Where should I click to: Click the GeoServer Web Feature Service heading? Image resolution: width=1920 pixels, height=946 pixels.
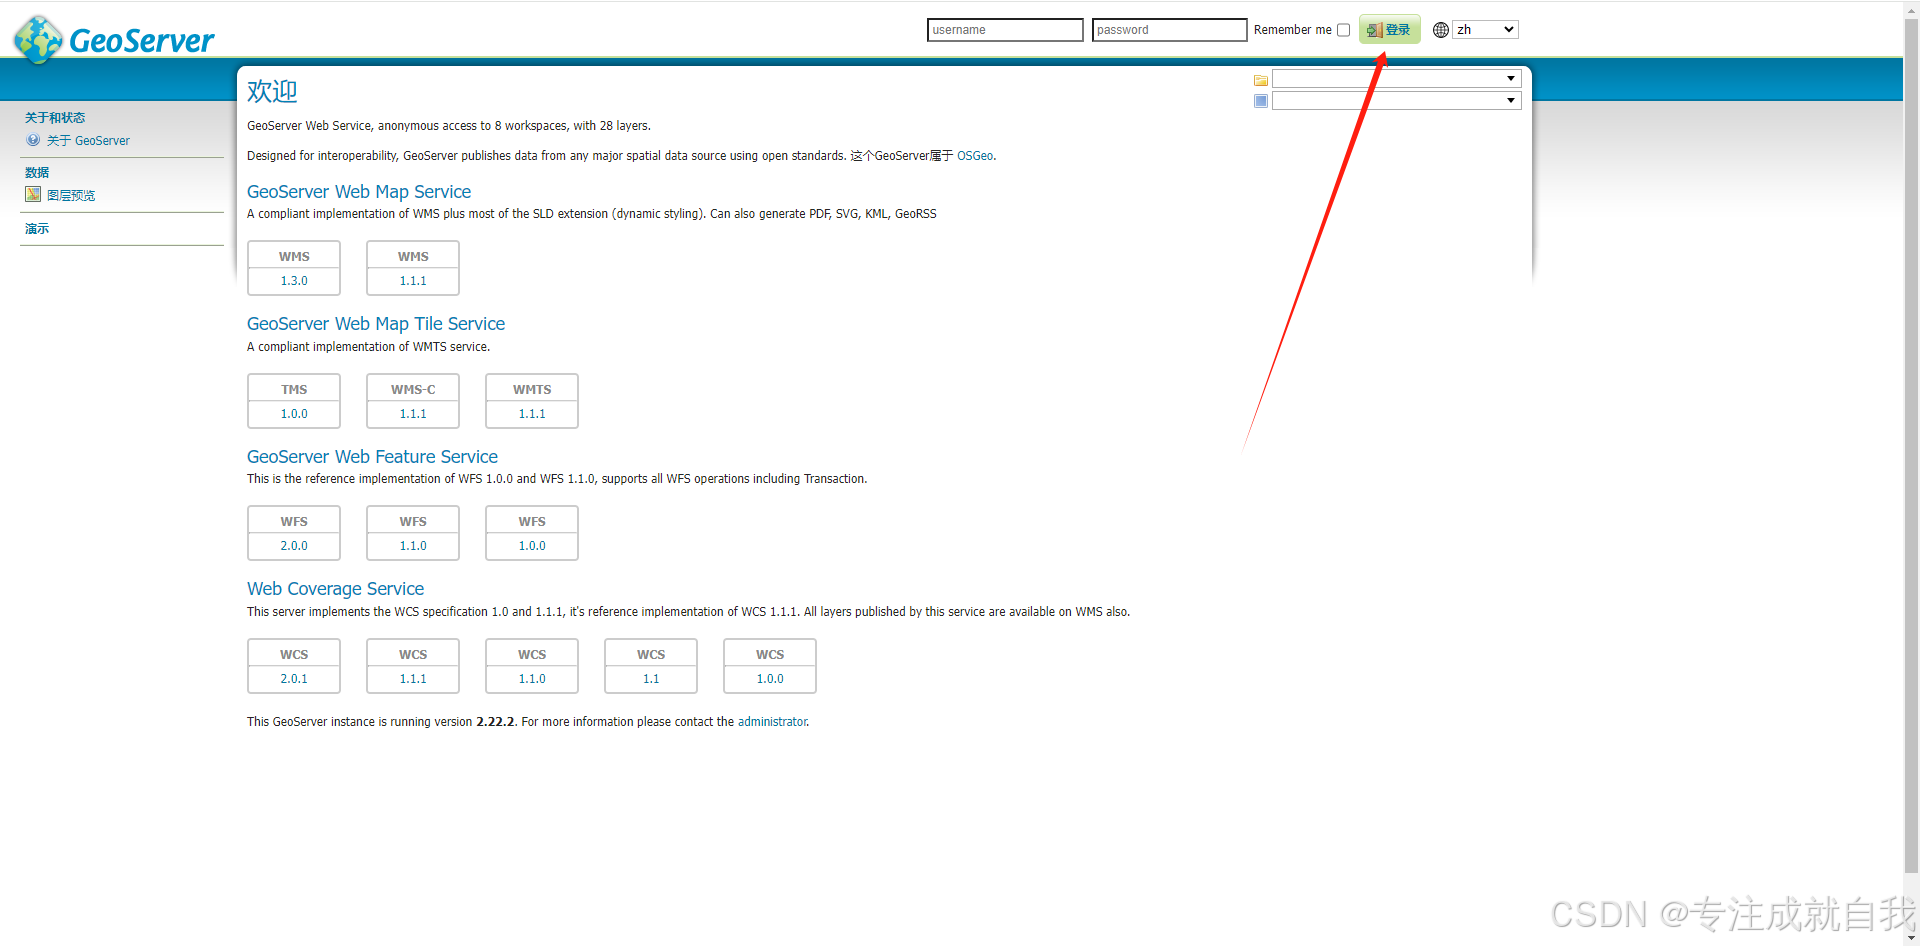[372, 457]
